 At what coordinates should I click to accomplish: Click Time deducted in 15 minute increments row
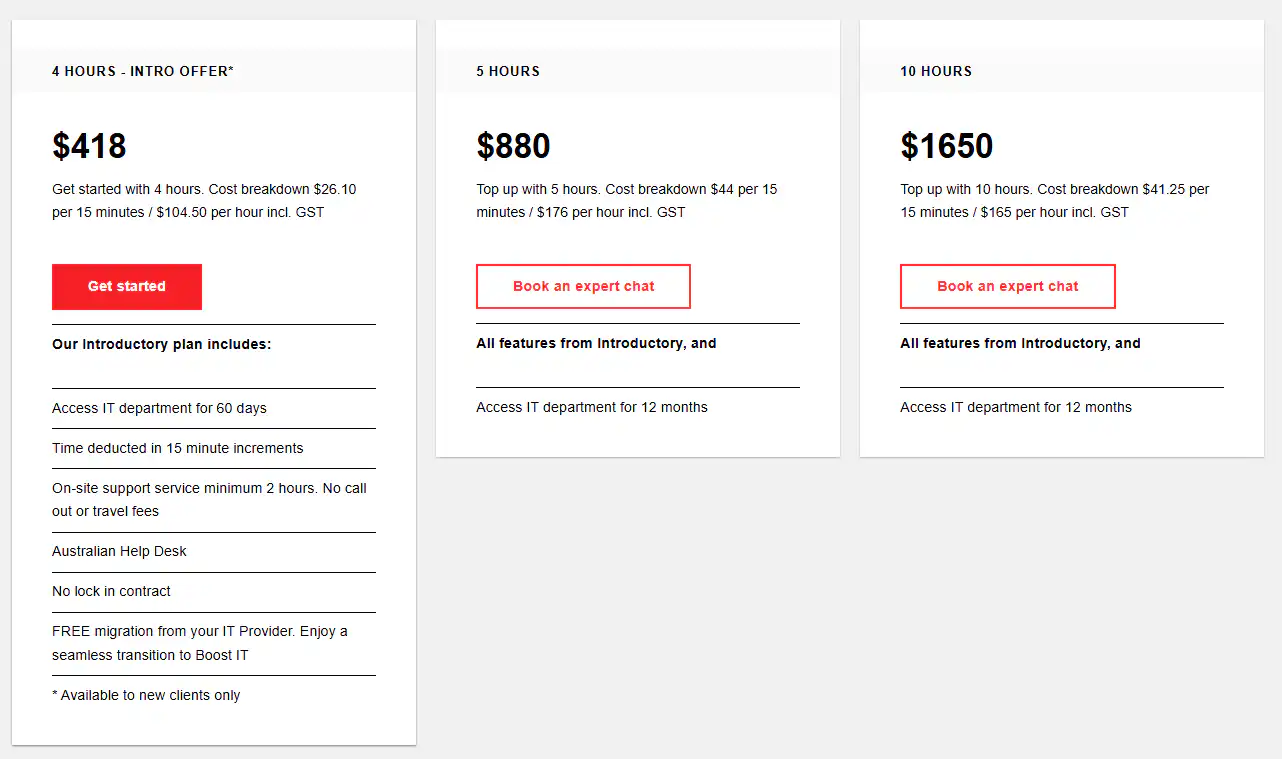click(177, 448)
